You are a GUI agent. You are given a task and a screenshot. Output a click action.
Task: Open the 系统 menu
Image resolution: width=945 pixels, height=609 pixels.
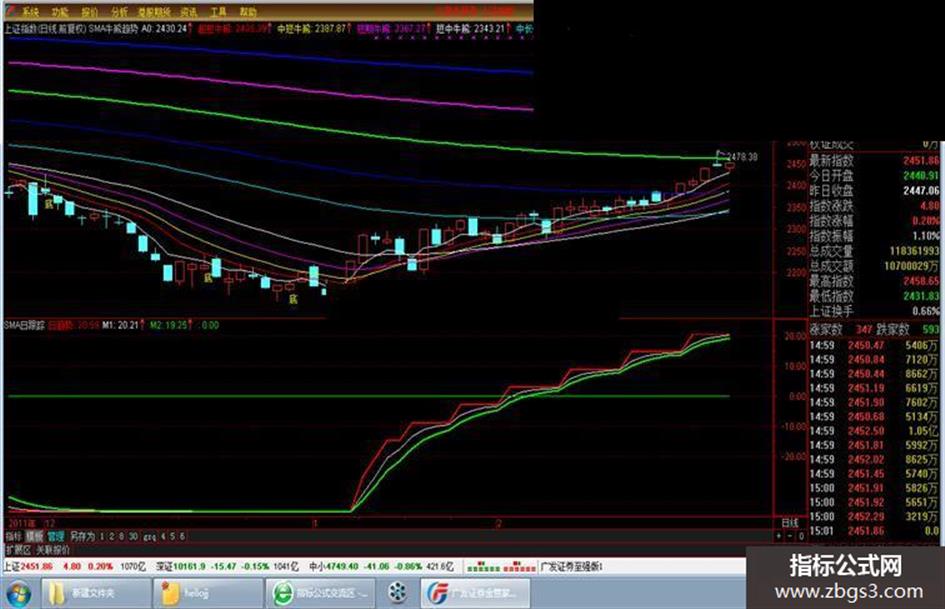(x=30, y=11)
